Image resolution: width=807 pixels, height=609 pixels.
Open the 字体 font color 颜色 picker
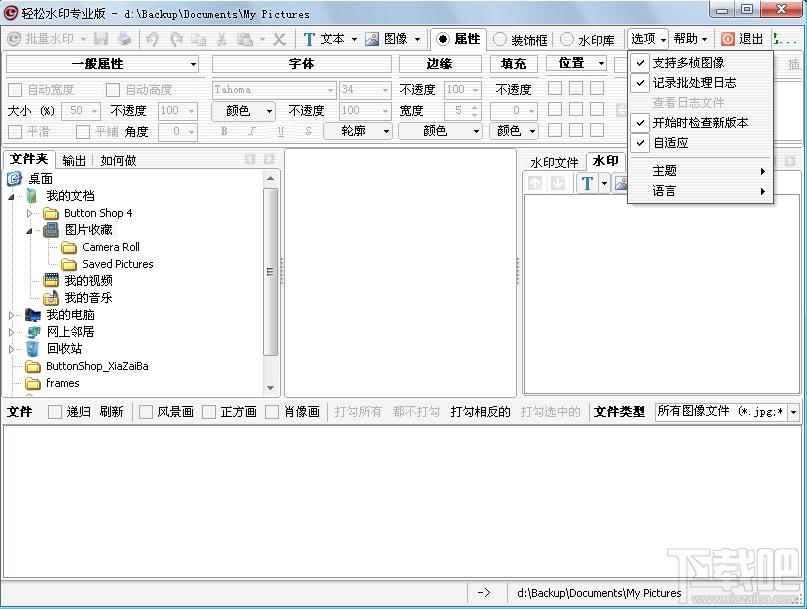[x=243, y=111]
